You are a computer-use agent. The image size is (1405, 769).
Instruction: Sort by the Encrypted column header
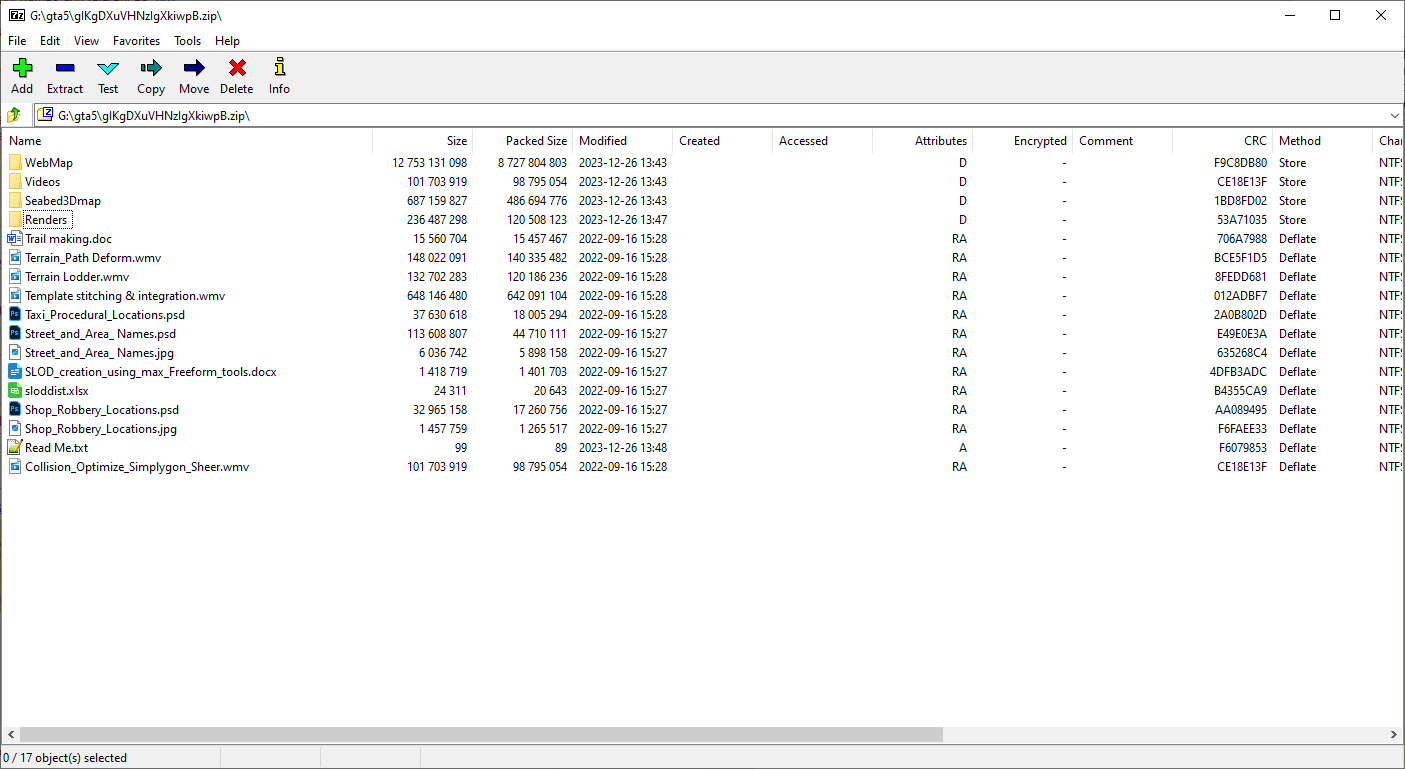[x=1022, y=141]
